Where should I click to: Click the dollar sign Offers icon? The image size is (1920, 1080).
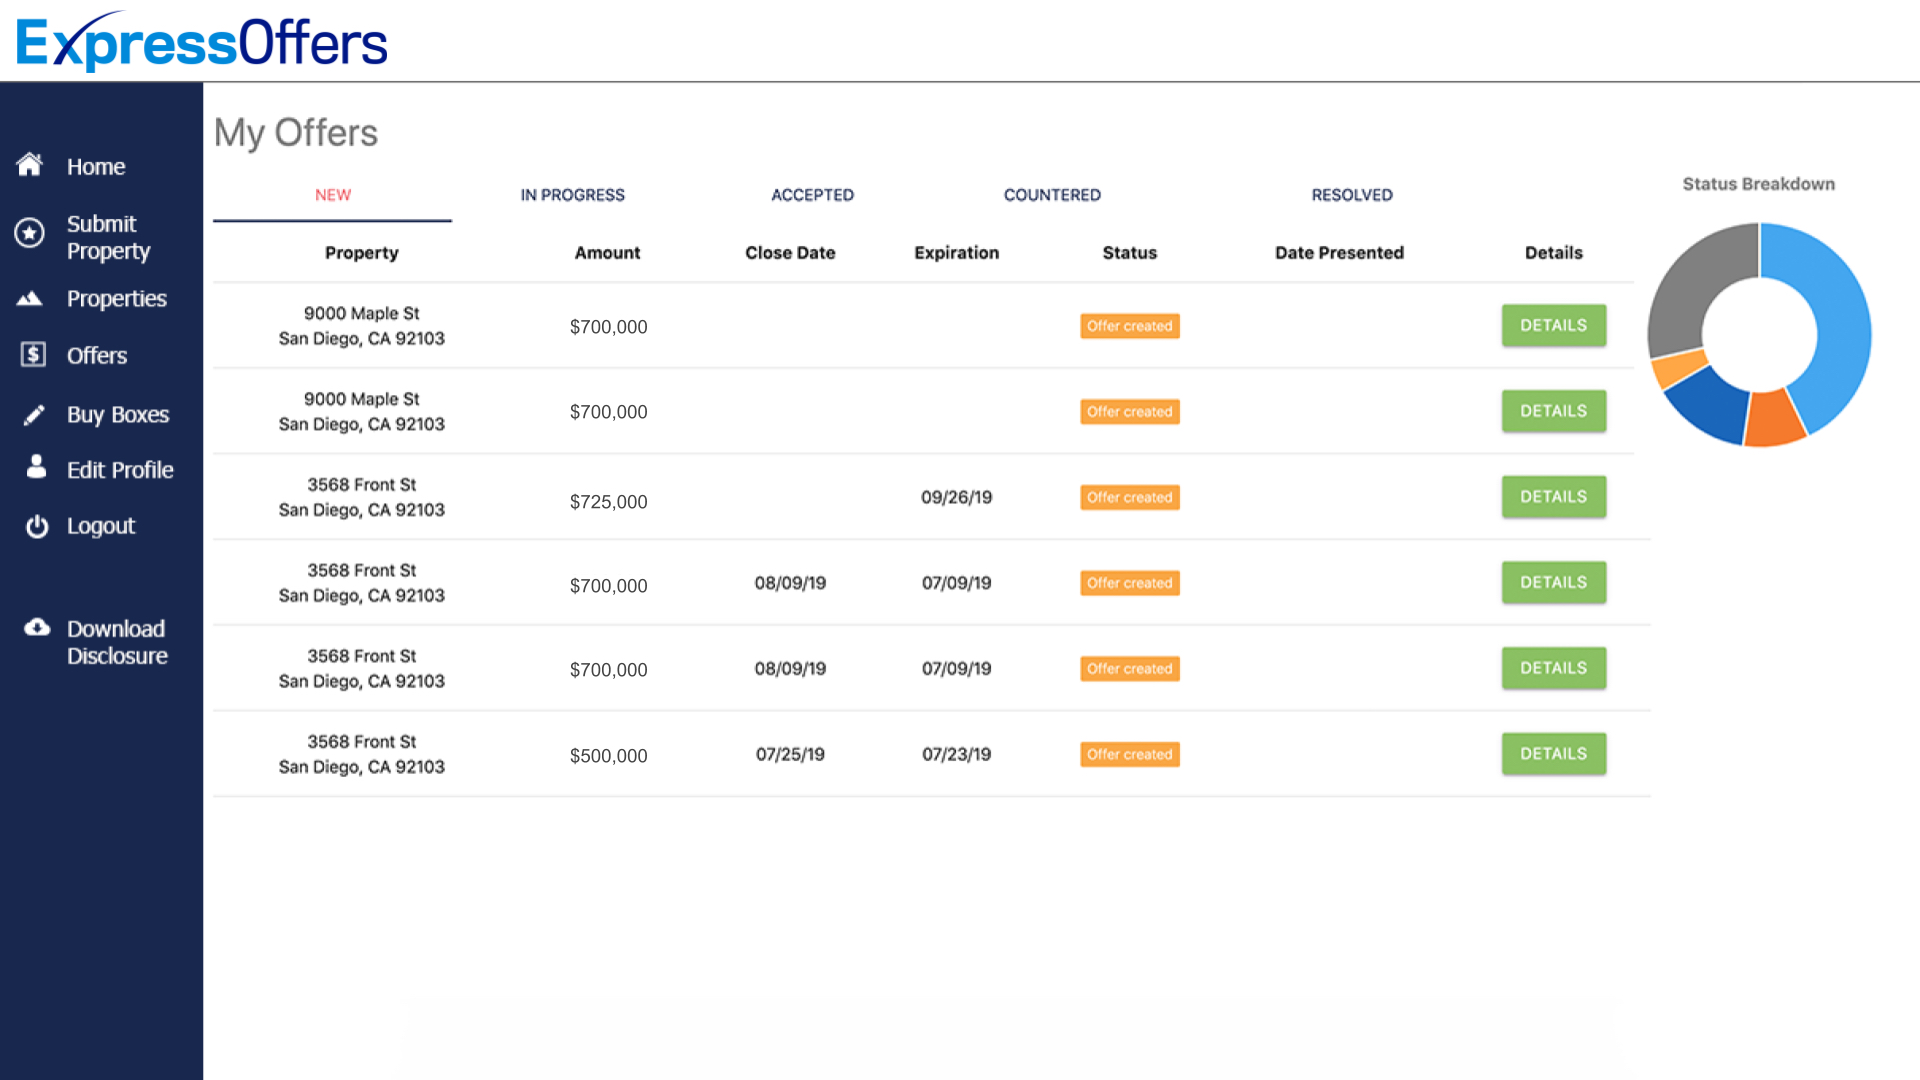(31, 355)
